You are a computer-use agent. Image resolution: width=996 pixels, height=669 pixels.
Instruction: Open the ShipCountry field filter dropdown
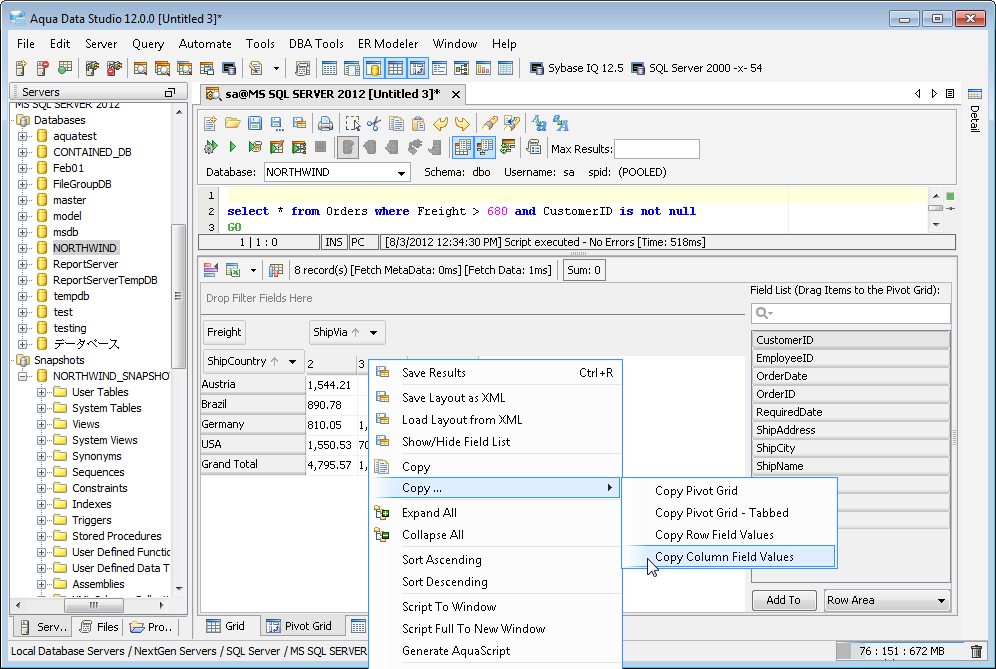click(x=293, y=362)
